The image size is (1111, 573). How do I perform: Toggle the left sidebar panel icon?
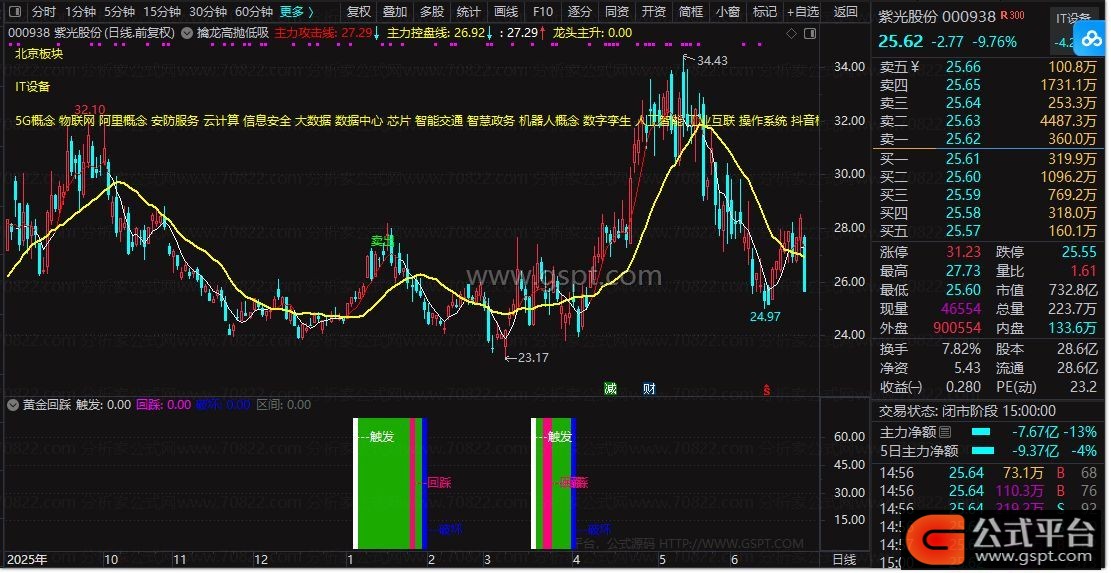click(x=15, y=11)
